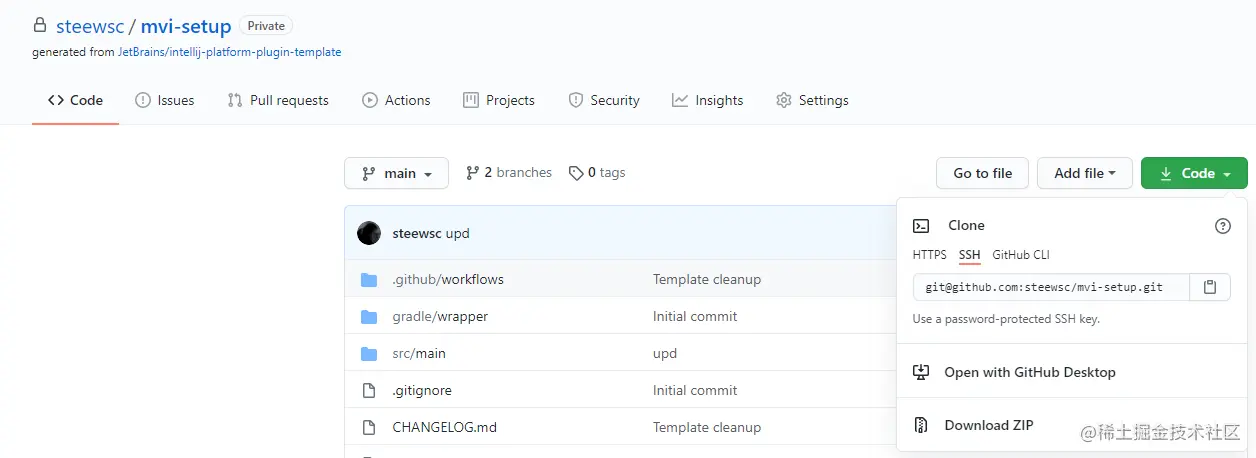This screenshot has width=1256, height=458.
Task: Click the private repository lock icon
Action: coord(39,26)
